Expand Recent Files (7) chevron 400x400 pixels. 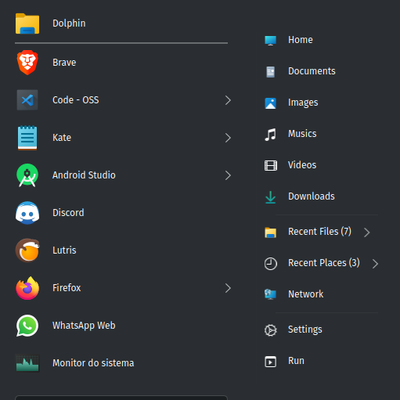point(367,232)
